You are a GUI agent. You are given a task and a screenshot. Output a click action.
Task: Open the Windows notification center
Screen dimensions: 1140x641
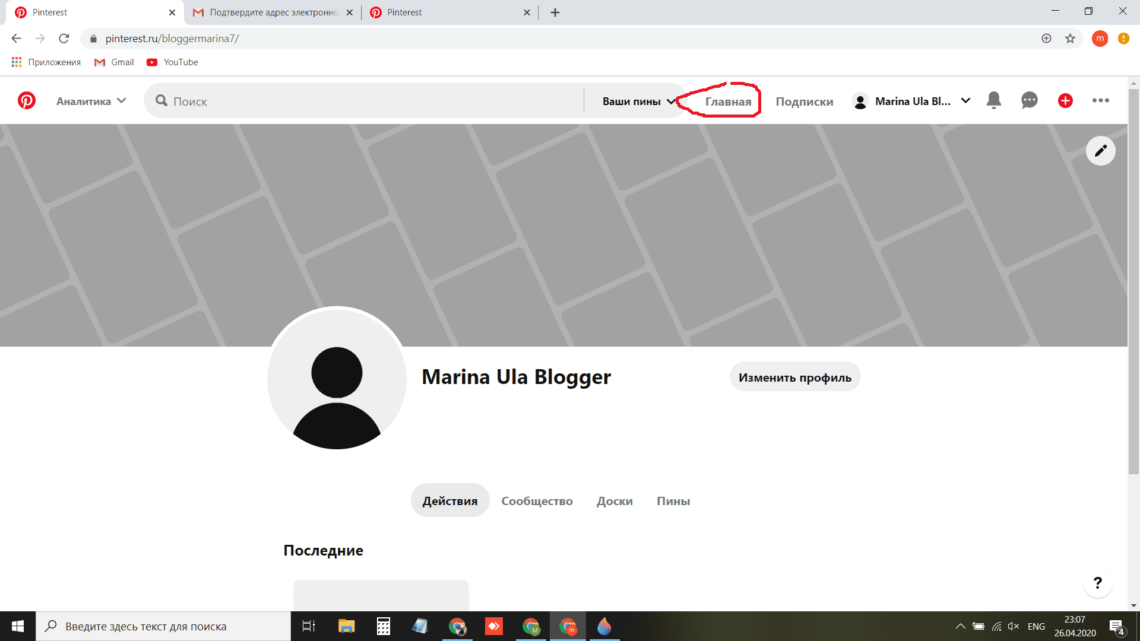[x=1118, y=626]
